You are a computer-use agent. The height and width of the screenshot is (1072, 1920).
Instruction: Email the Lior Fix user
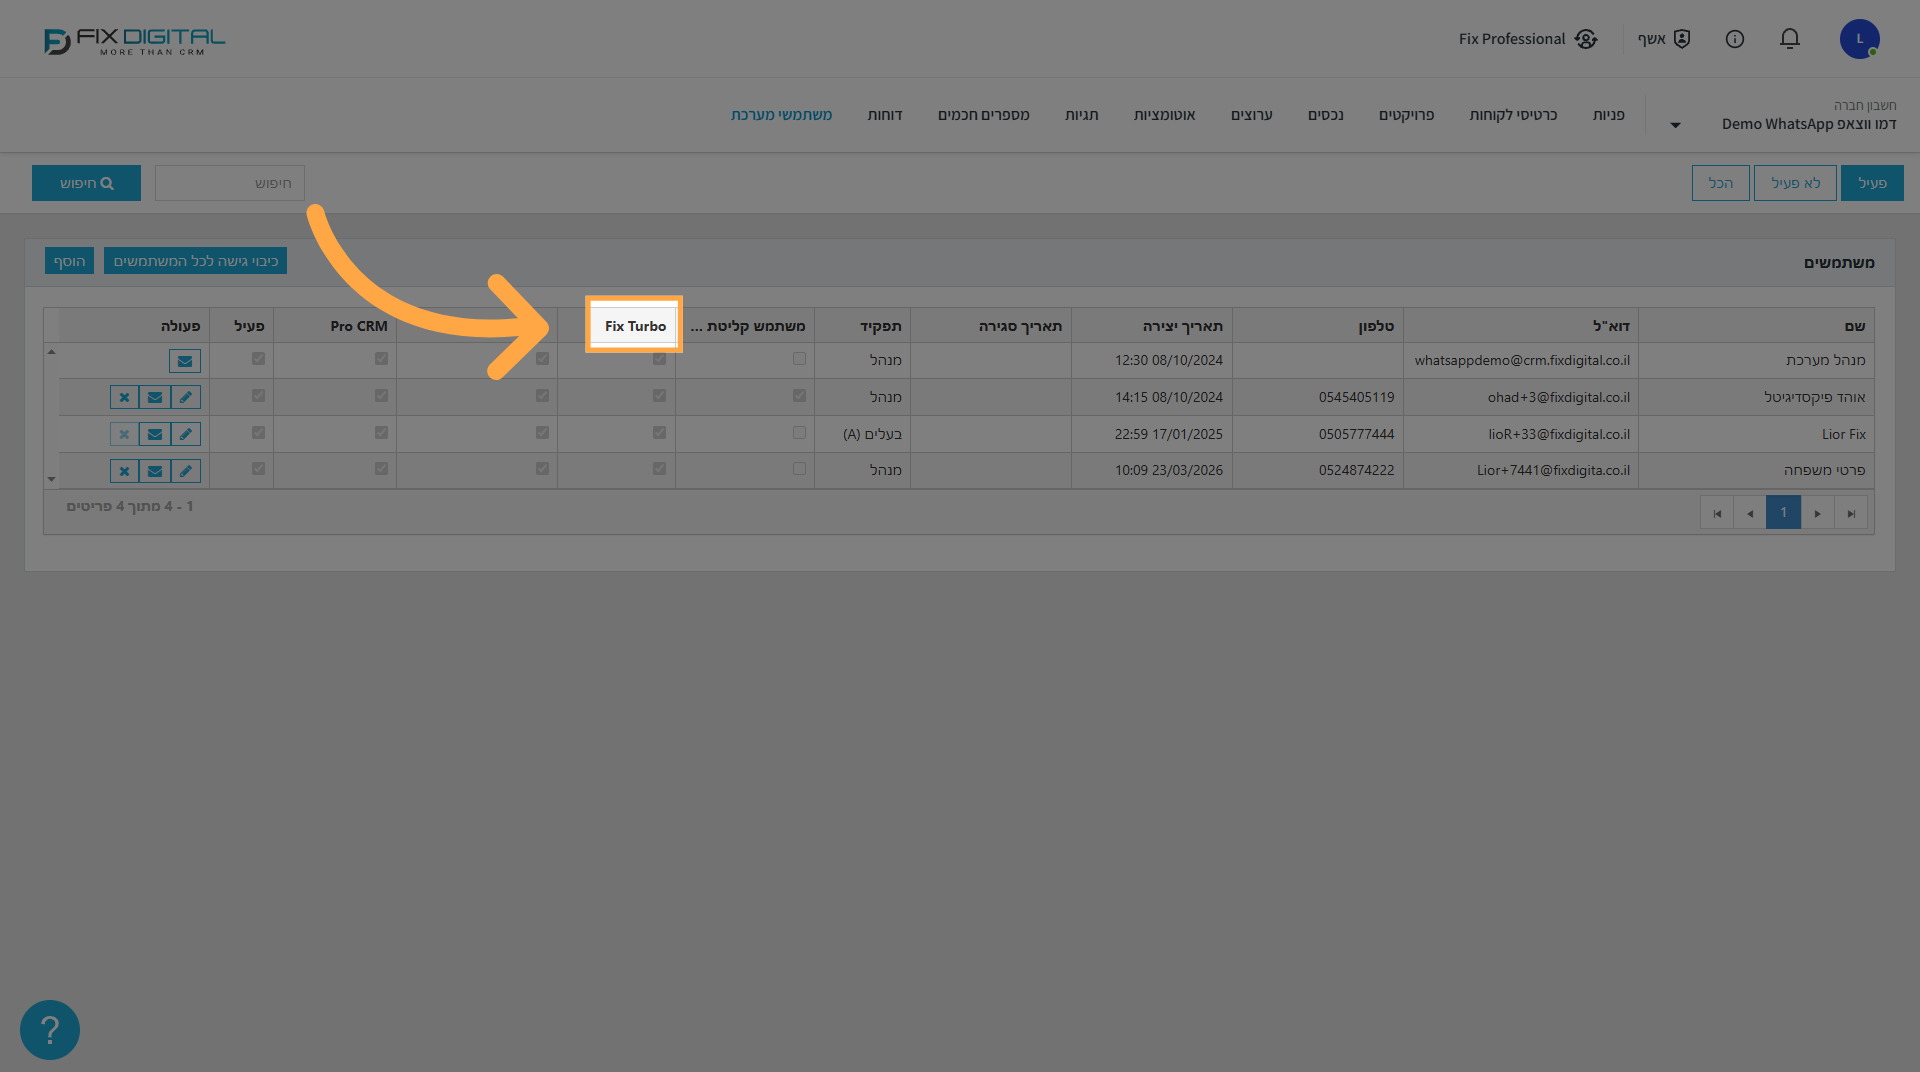(x=155, y=434)
